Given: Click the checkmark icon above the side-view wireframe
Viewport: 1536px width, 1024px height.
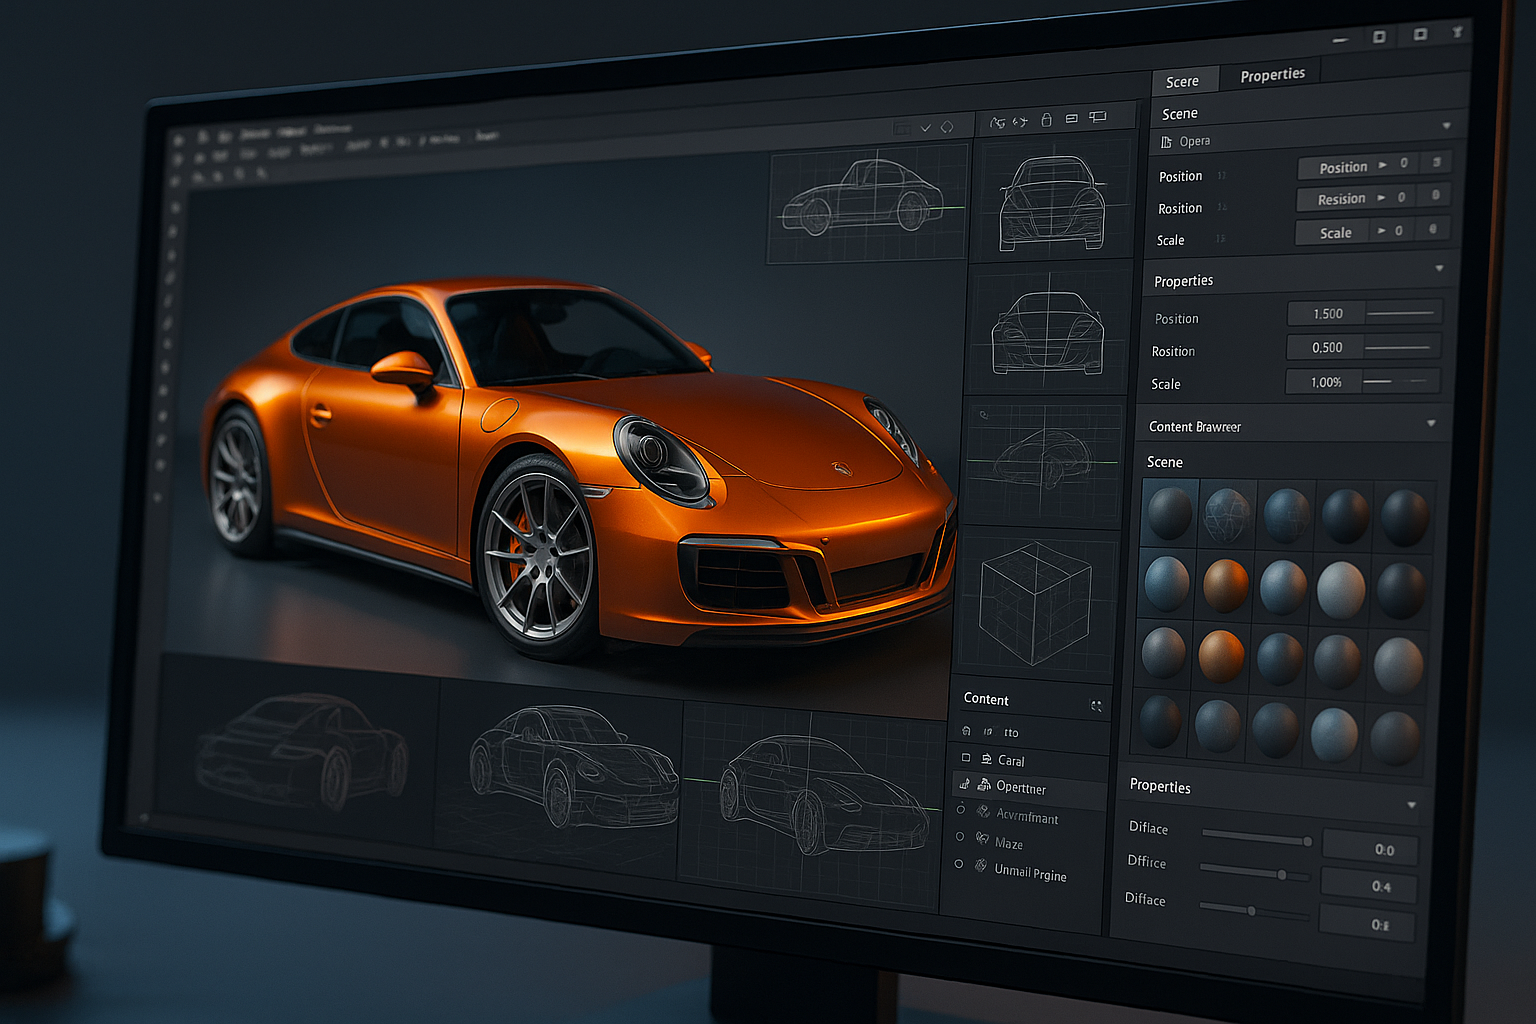Looking at the screenshot, I should coord(926,128).
